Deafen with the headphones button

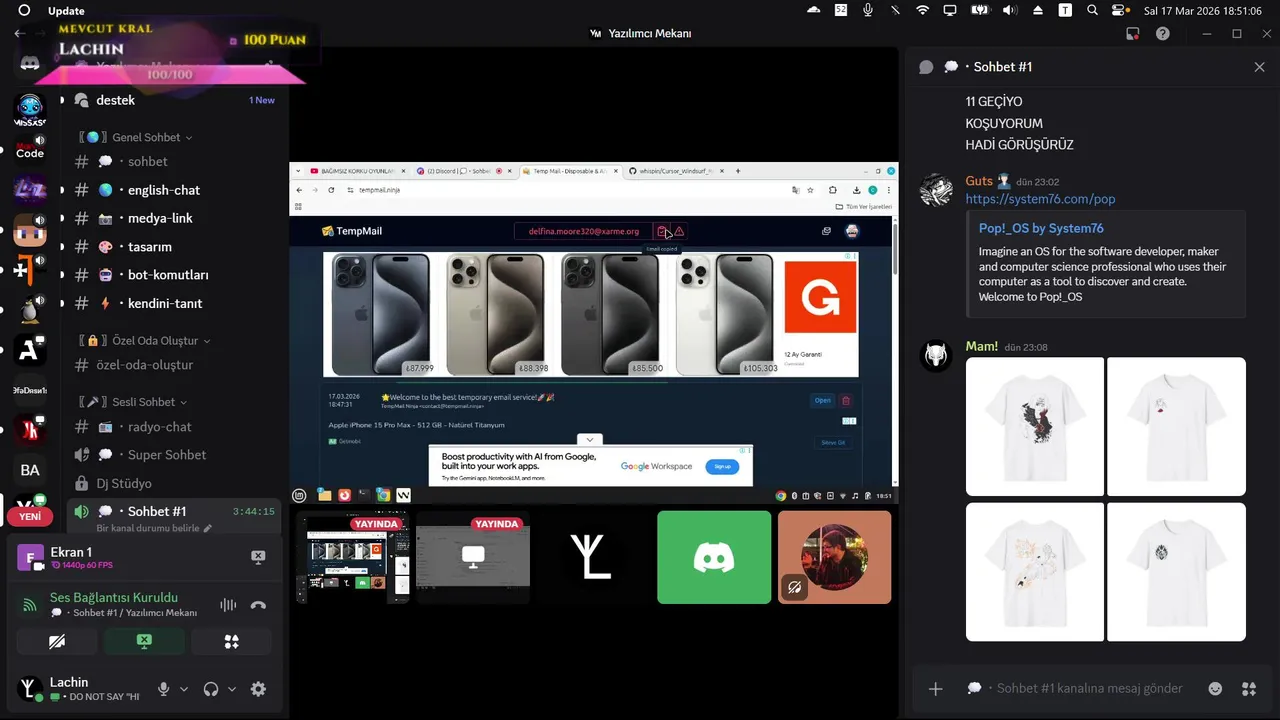pos(211,689)
